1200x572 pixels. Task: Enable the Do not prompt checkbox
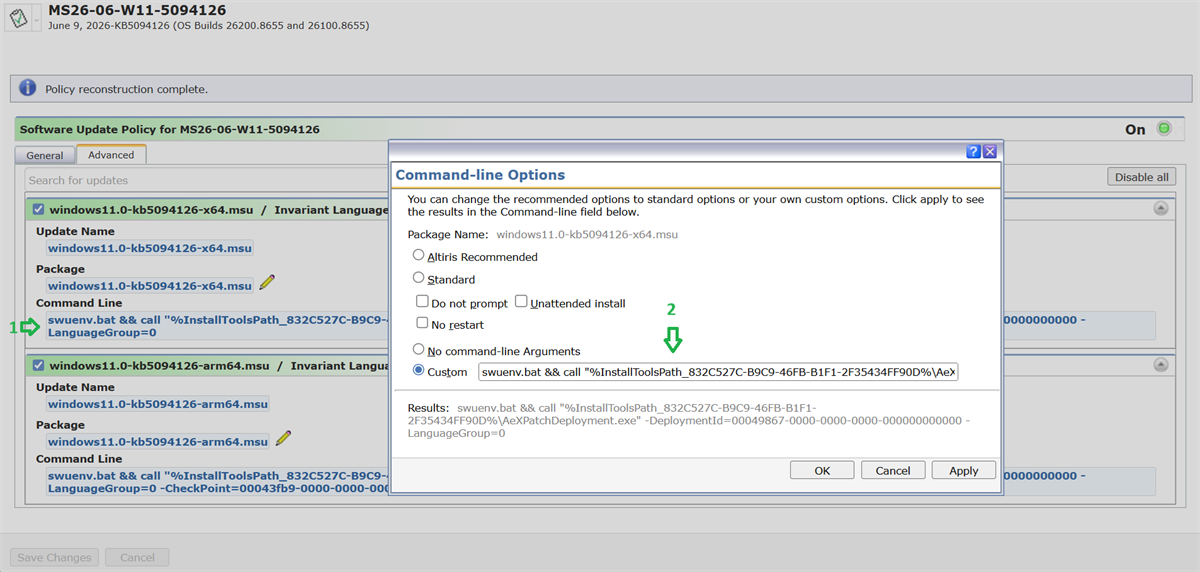coord(422,301)
